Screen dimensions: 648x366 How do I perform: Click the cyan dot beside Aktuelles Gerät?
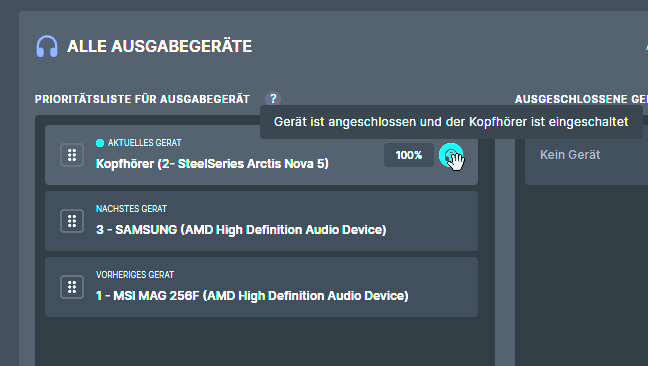pos(100,143)
